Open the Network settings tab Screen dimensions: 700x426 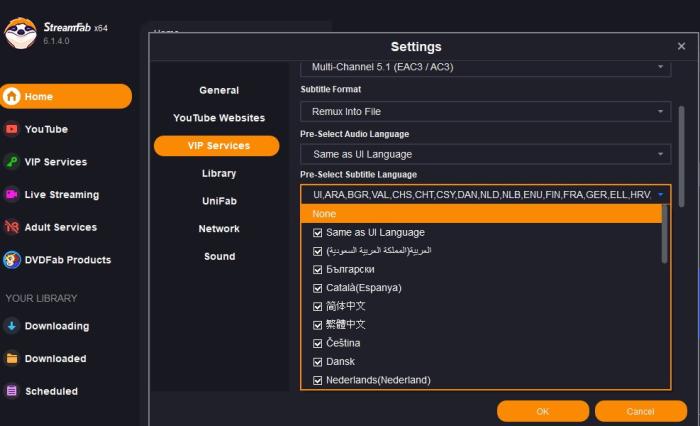pos(219,228)
